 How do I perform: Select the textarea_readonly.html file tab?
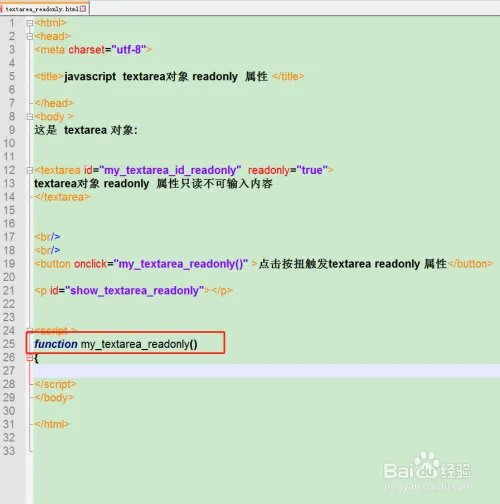point(44,9)
